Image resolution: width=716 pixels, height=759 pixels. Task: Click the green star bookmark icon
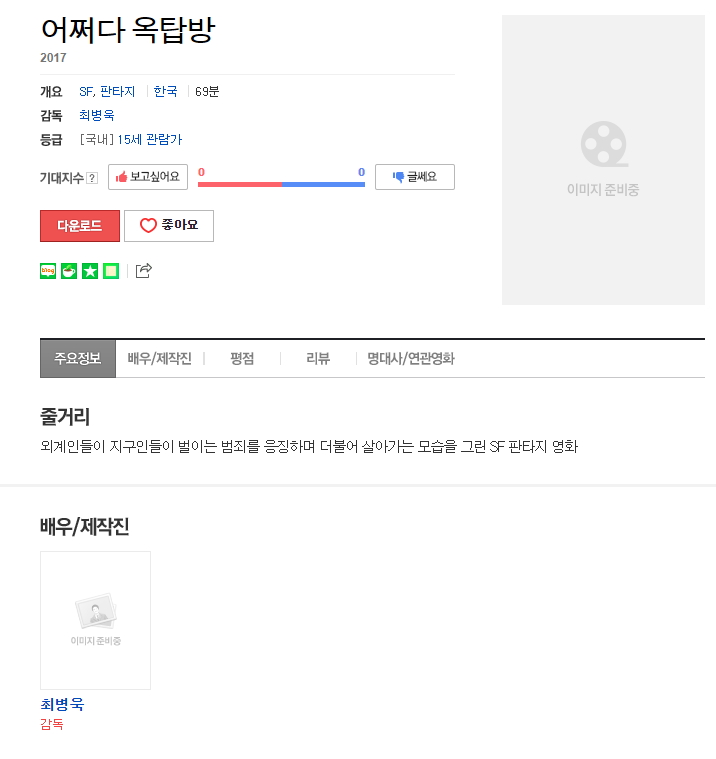(90, 271)
